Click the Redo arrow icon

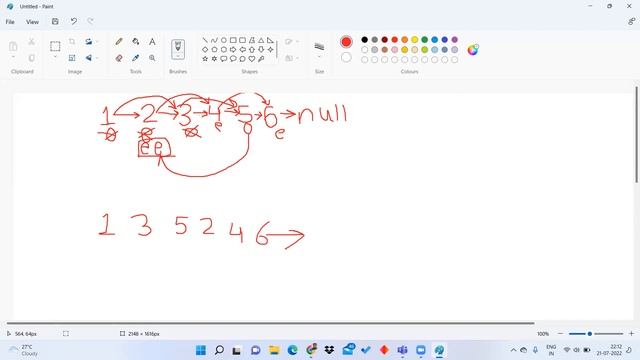[x=90, y=21]
